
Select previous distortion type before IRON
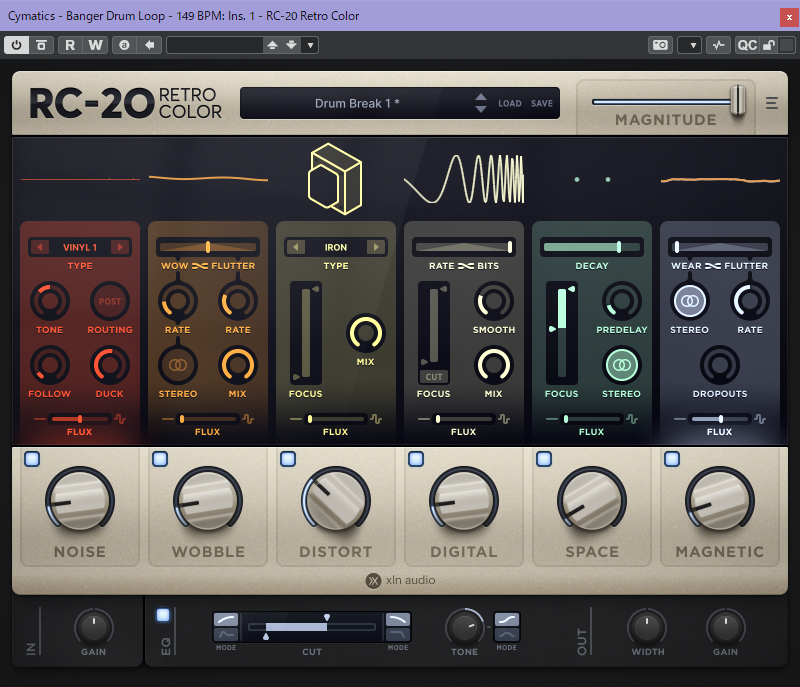coord(295,247)
